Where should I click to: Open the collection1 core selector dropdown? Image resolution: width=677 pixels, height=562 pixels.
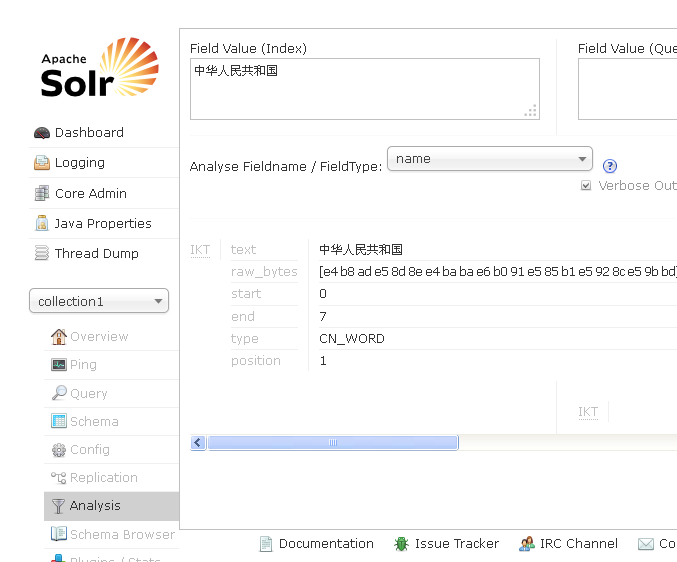tap(99, 301)
